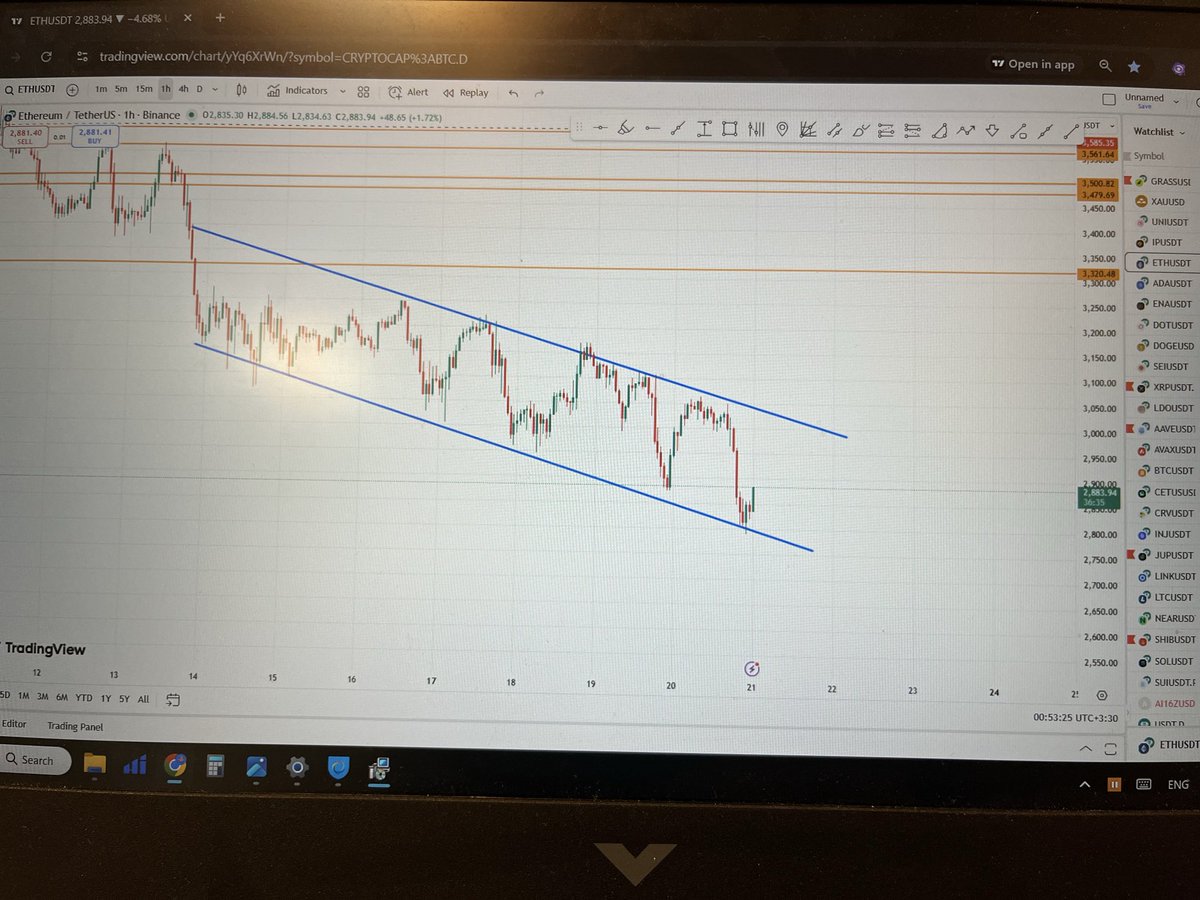This screenshot has width=1200, height=900.
Task: Open the go-to-date calendar icon
Action: click(x=173, y=699)
